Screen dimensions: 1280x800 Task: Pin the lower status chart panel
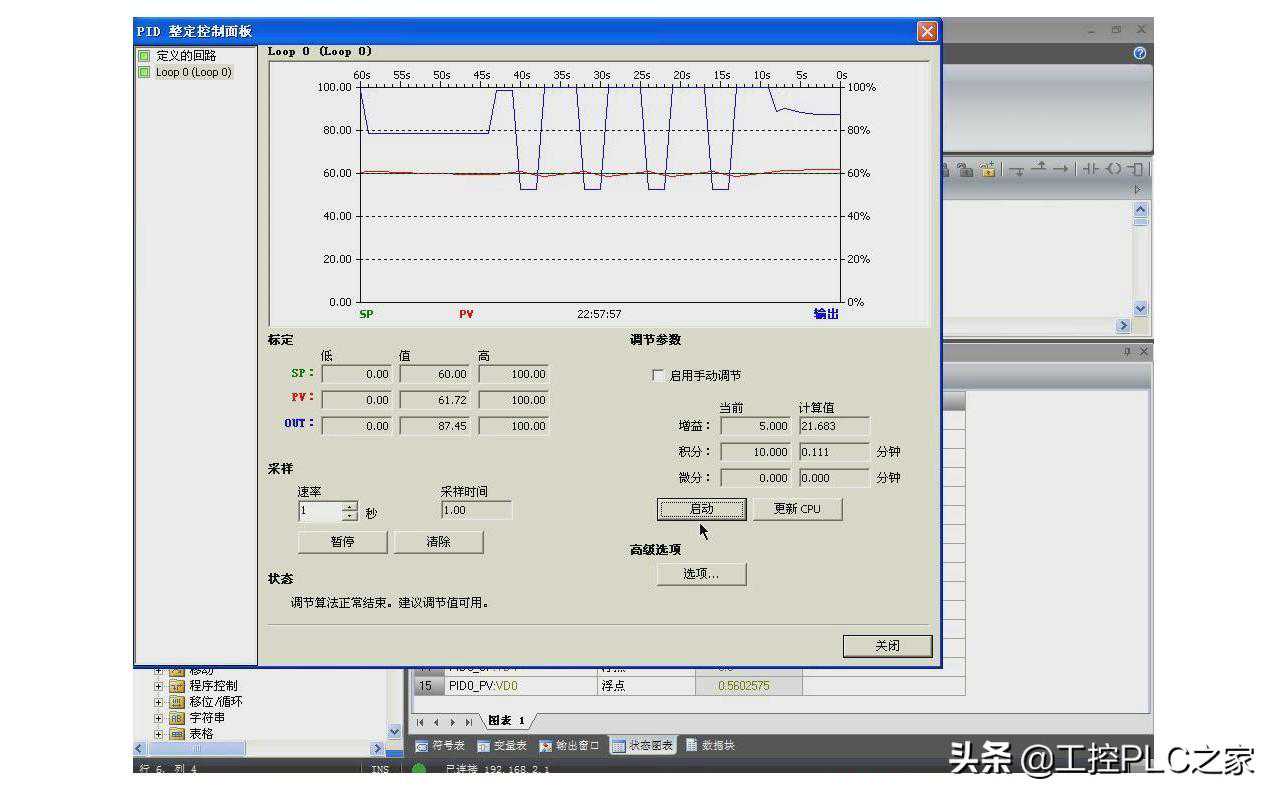point(1127,352)
